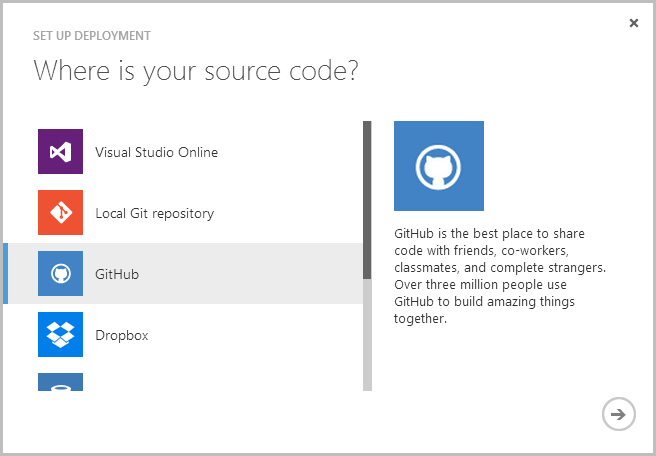Click the GitHub octocat list icon
This screenshot has width=656, height=456.
(60, 274)
